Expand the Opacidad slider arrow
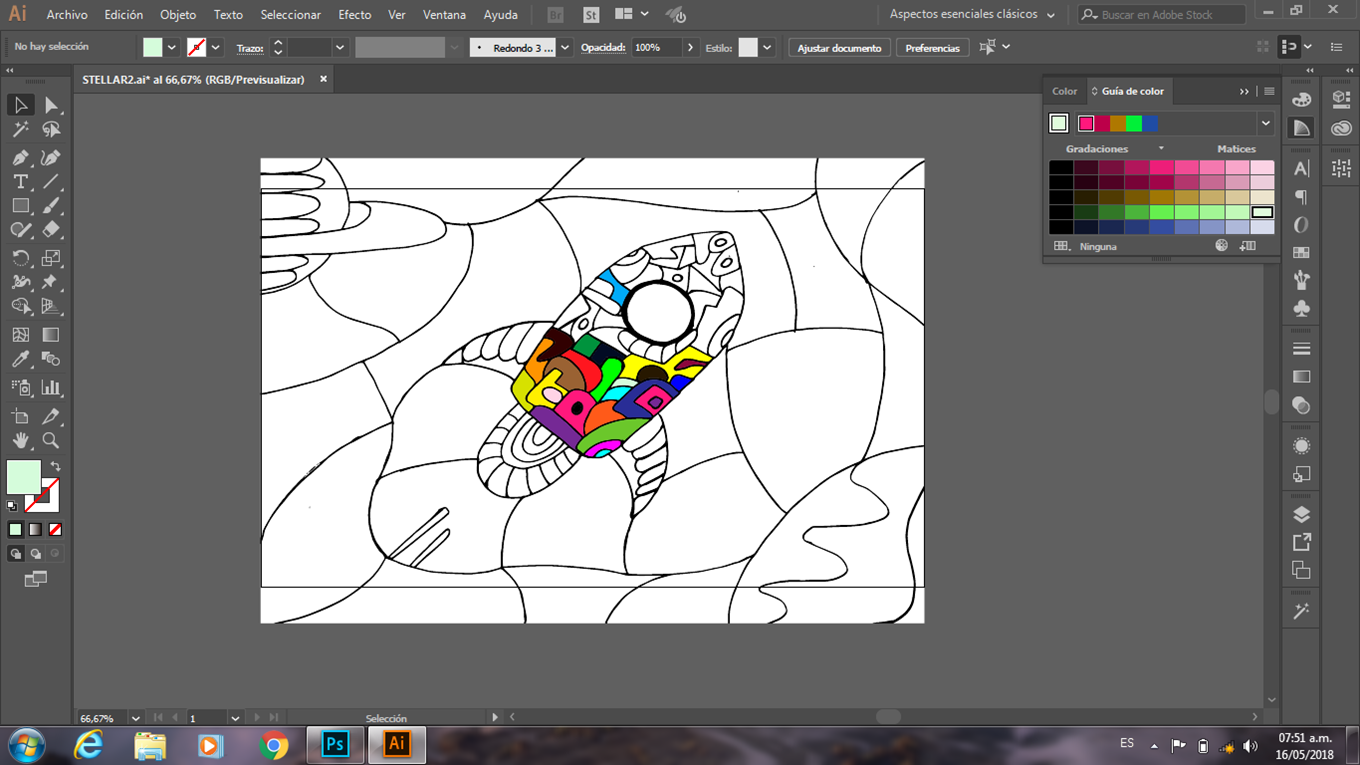1360x765 pixels. pos(690,47)
